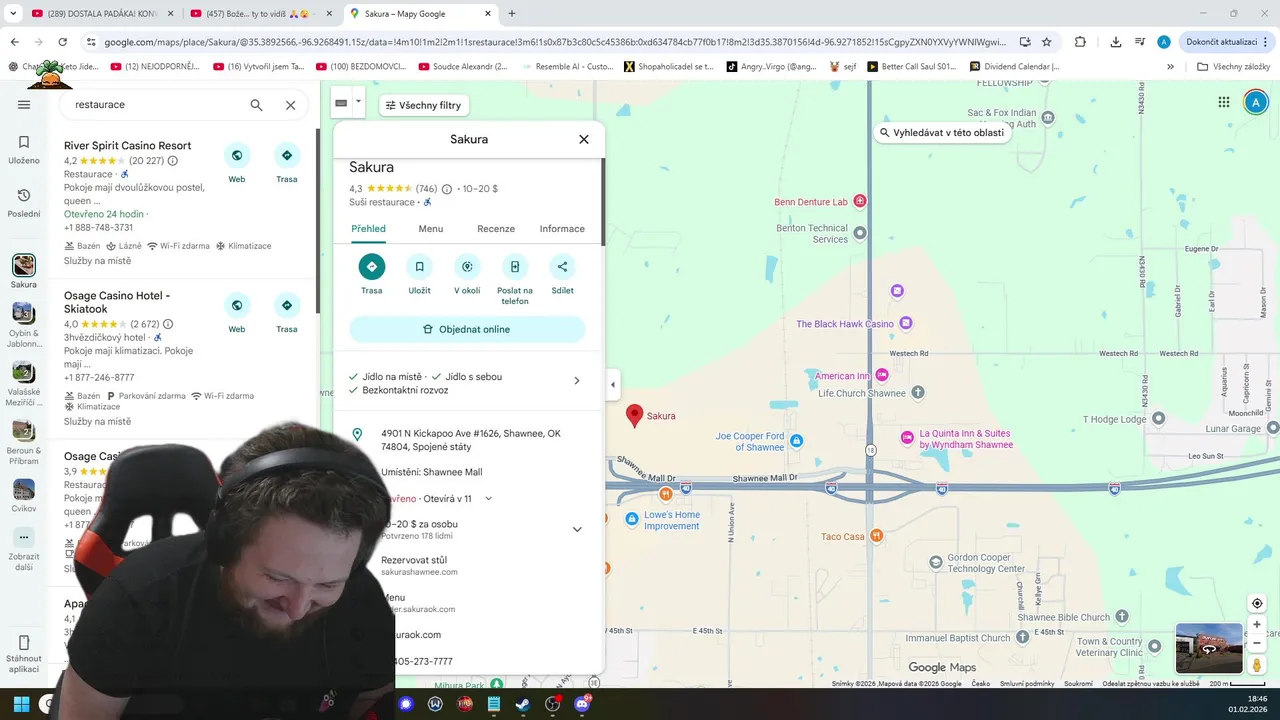This screenshot has height=720, width=1280.
Task: Click 'Stáhnout aplikaci' phone icon
Action: [x=24, y=642]
